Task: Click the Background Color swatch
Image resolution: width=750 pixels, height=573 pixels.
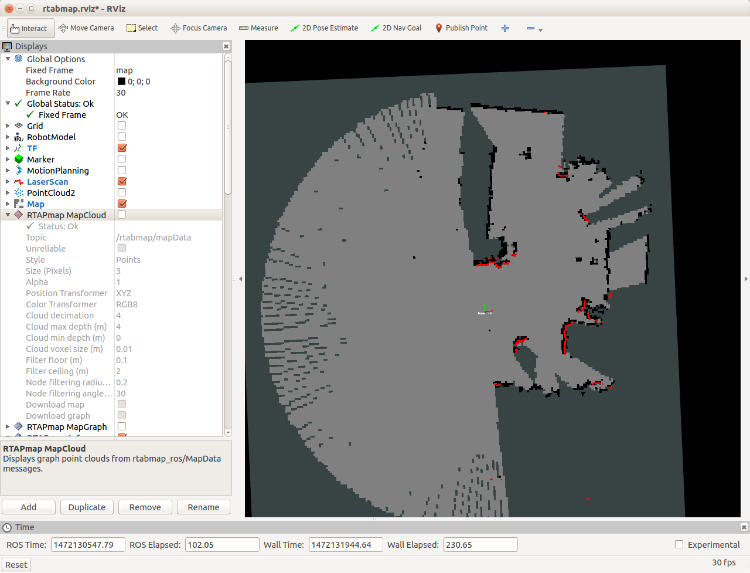Action: click(121, 81)
